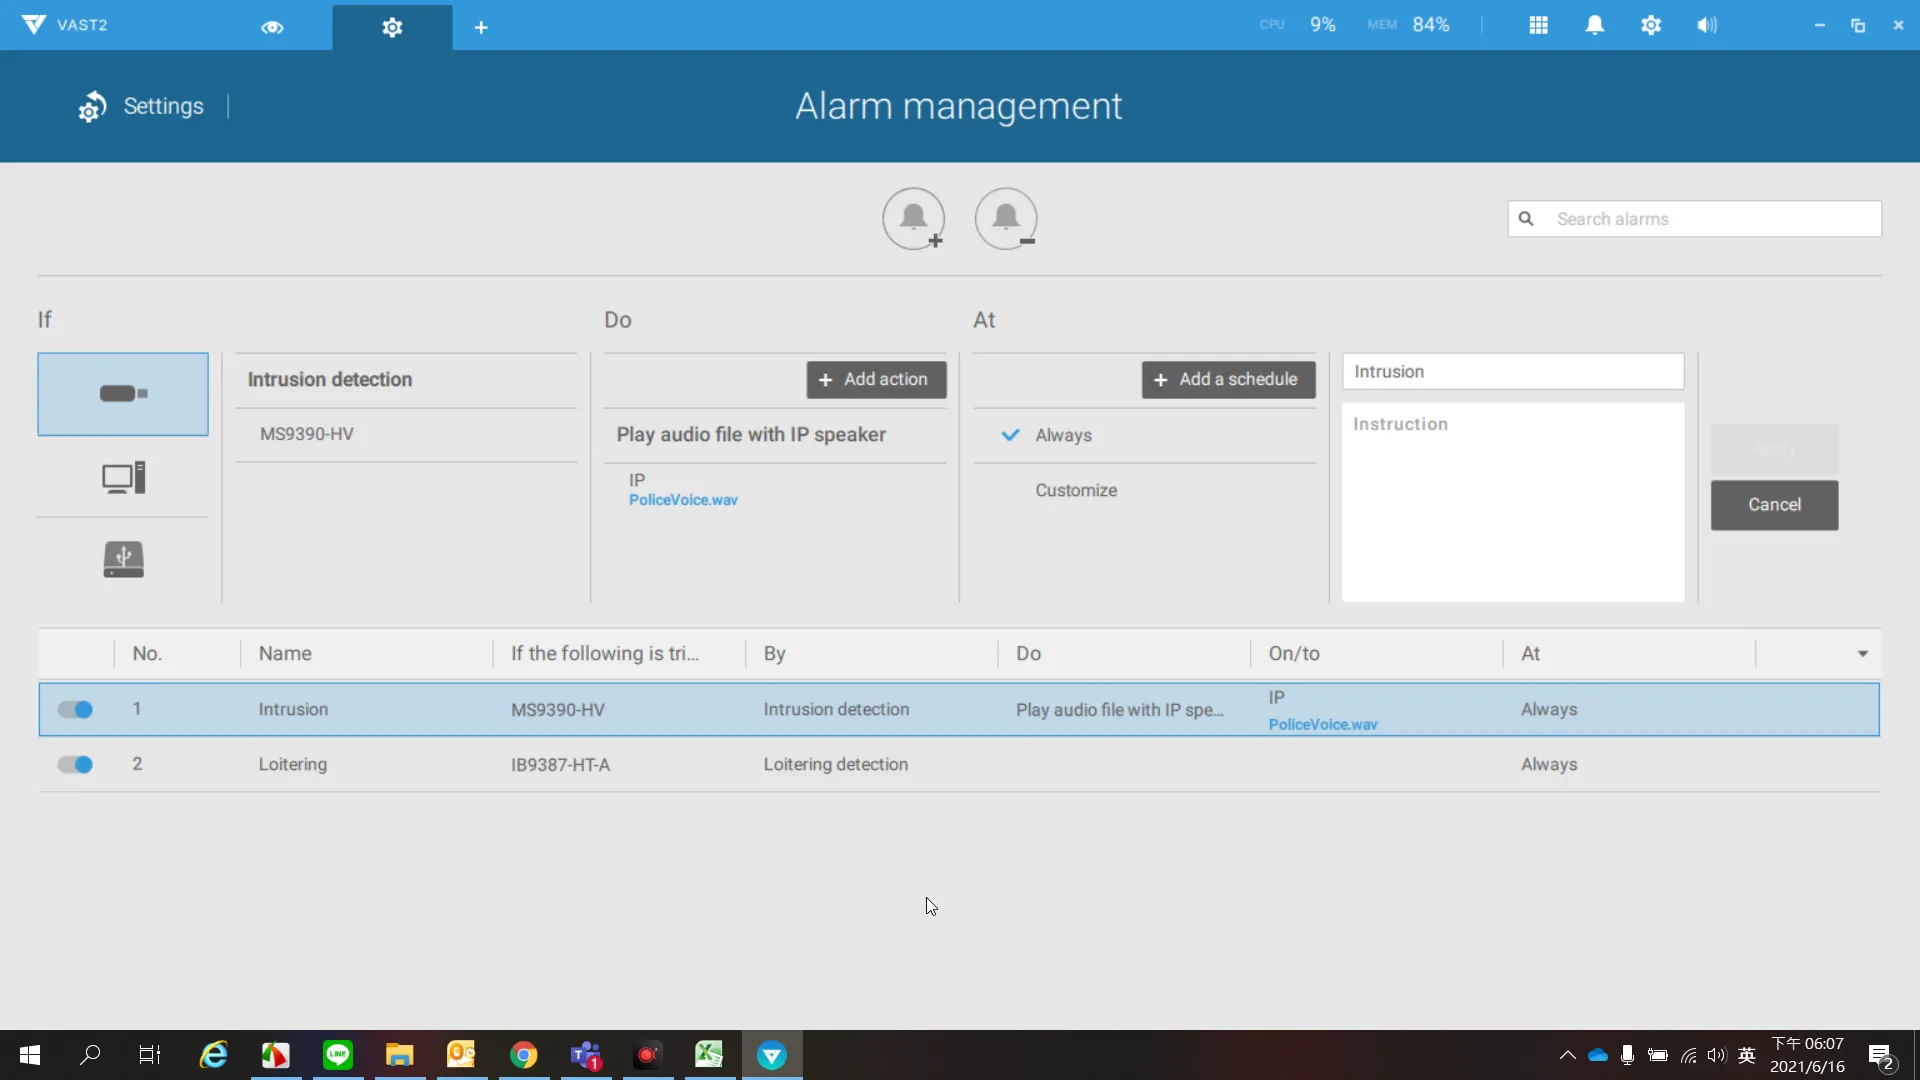1920x1080 pixels.
Task: Select the NVR station source icon
Action: tap(123, 477)
